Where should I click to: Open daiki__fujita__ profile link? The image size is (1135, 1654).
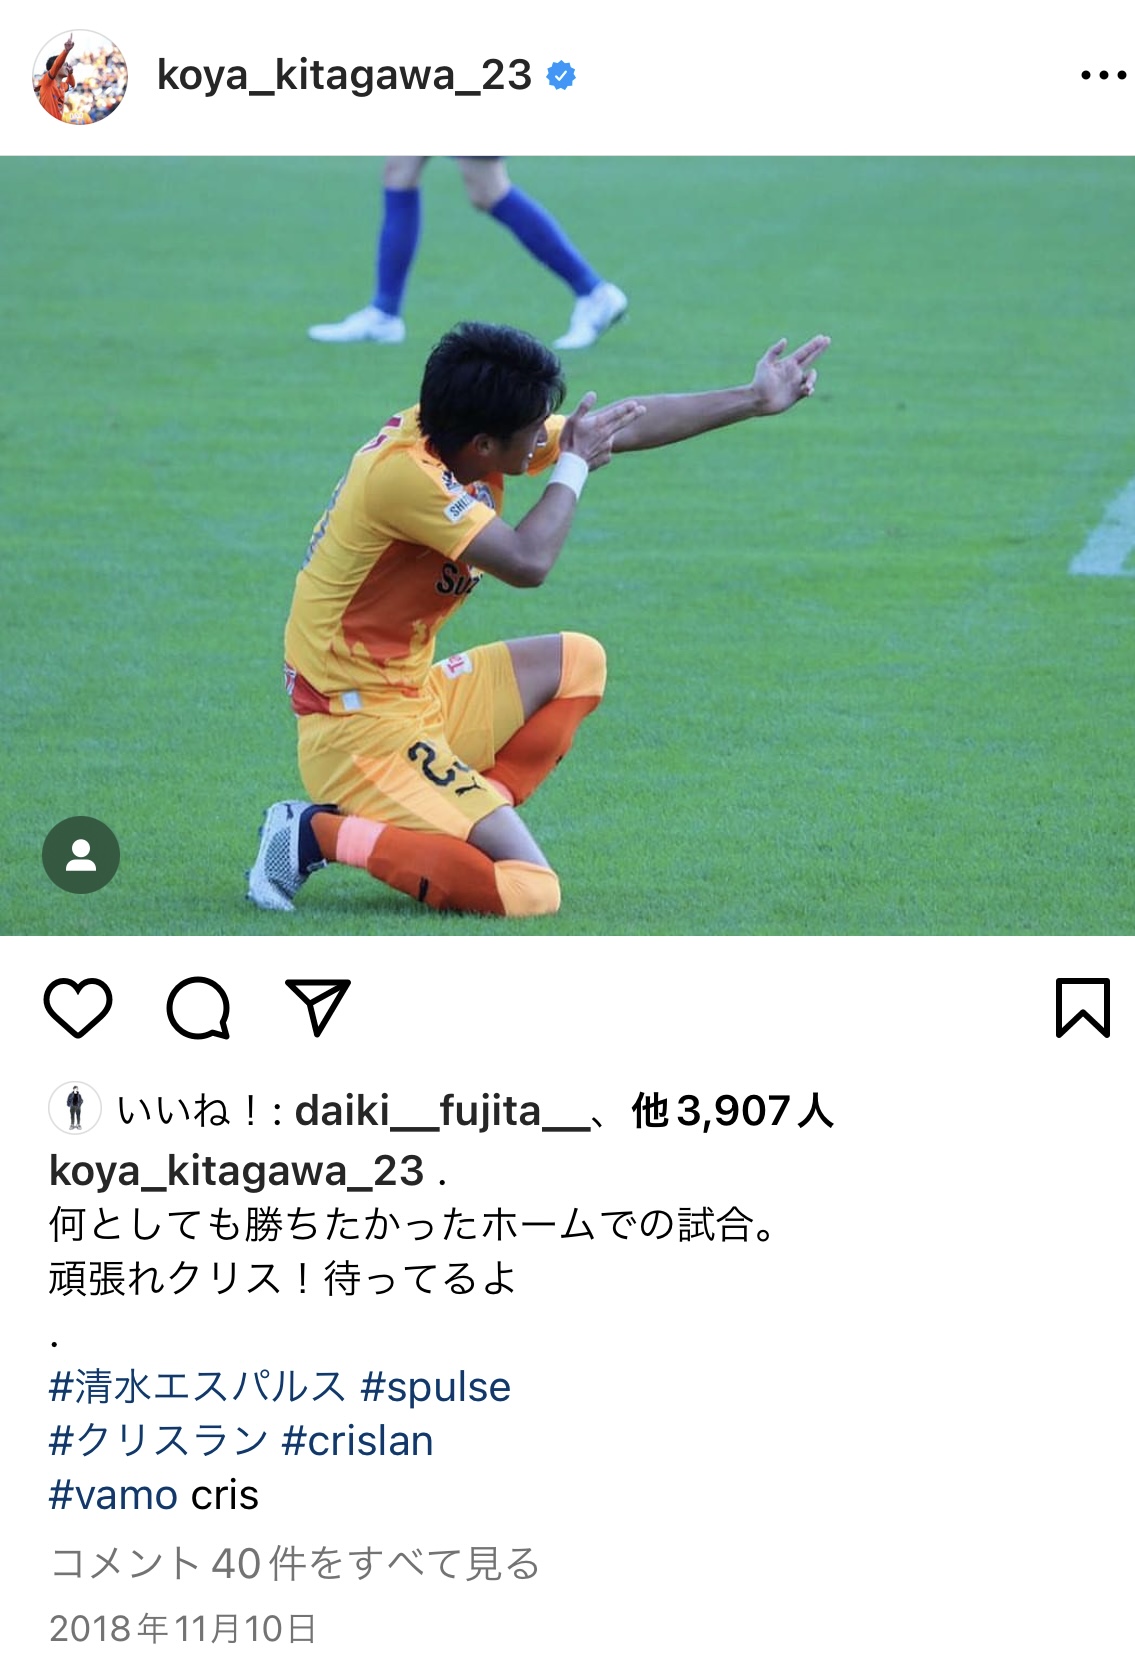click(442, 1110)
